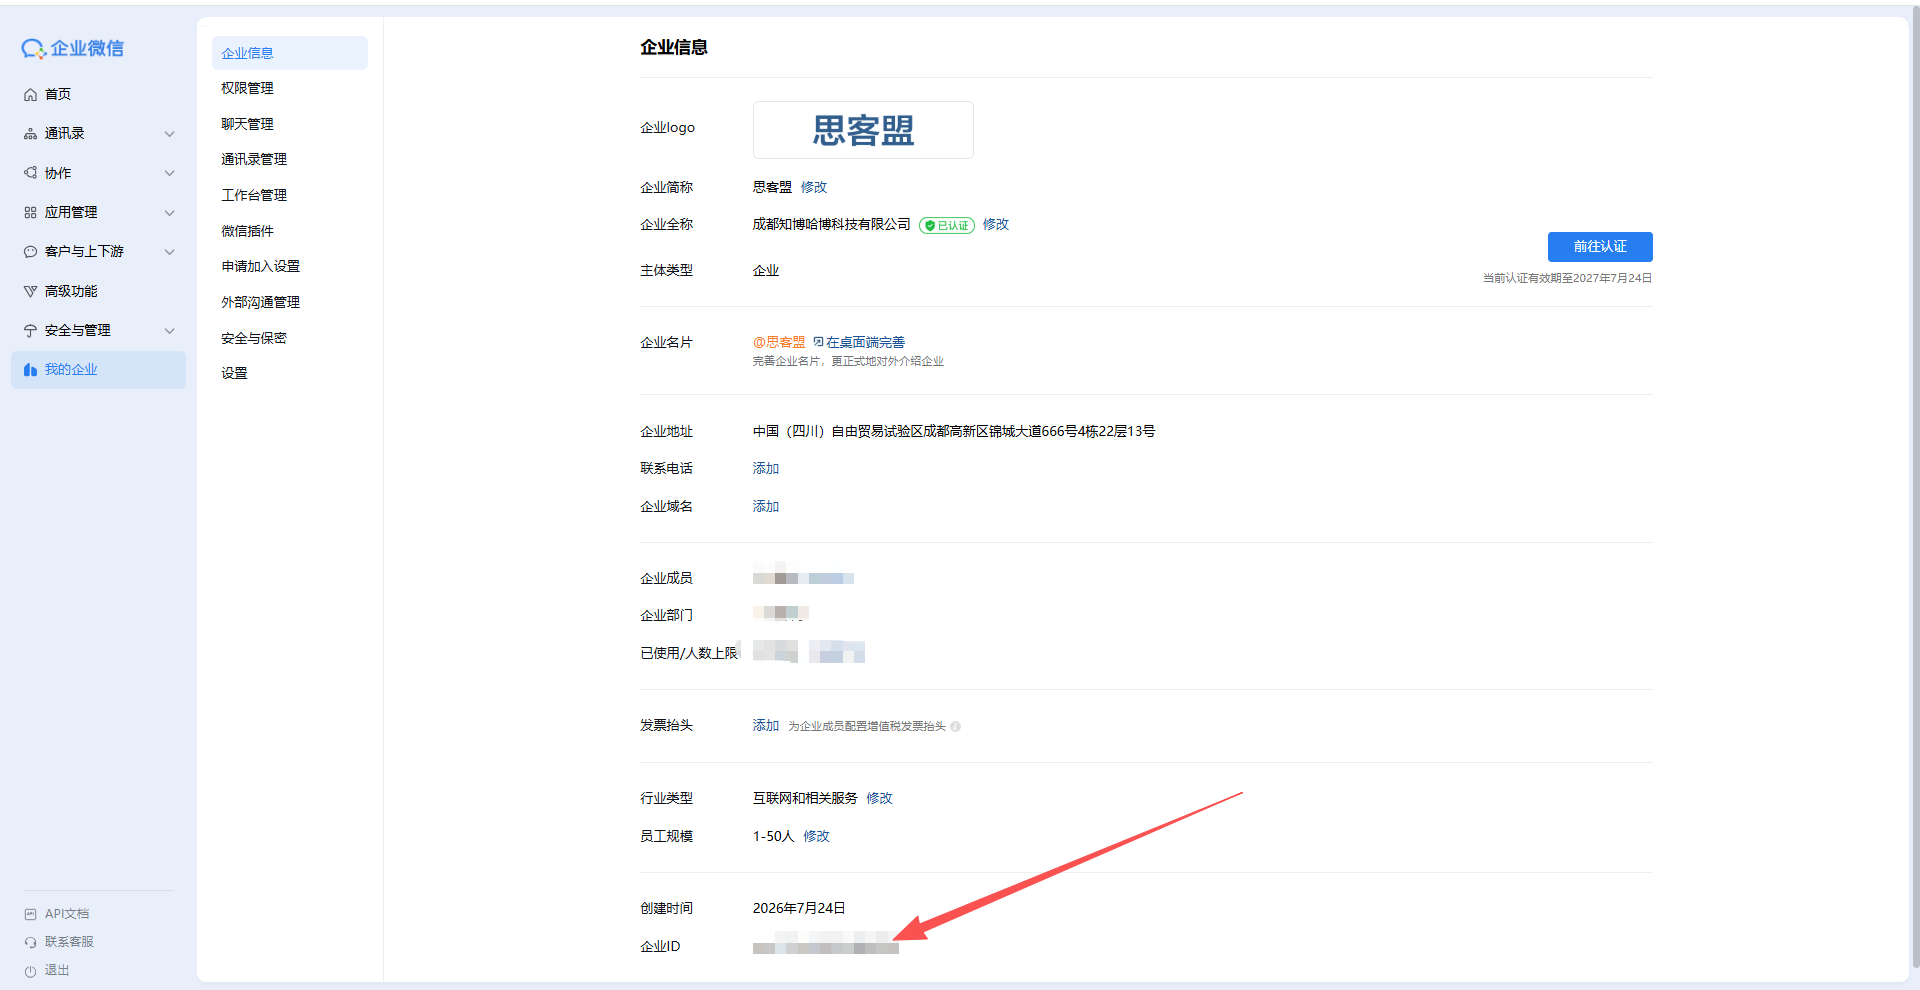The image size is (1920, 990).
Task: Click 添加 for 联系电话
Action: pos(766,468)
